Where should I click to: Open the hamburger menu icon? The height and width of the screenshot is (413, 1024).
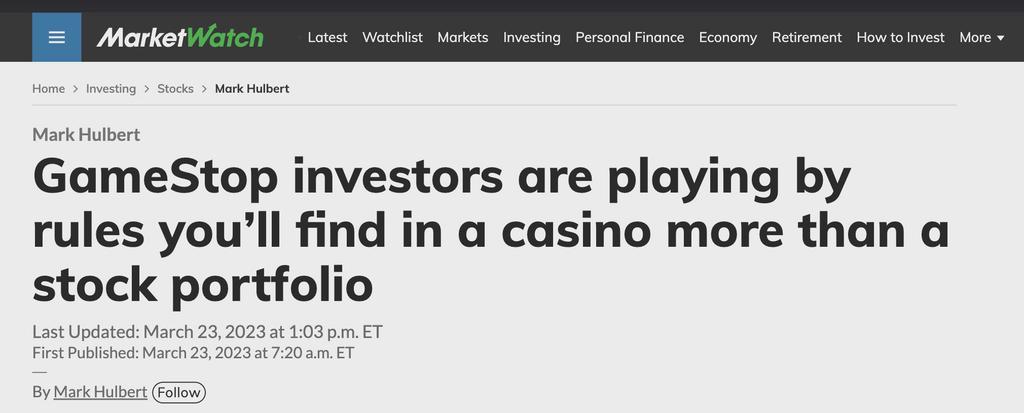pos(57,37)
